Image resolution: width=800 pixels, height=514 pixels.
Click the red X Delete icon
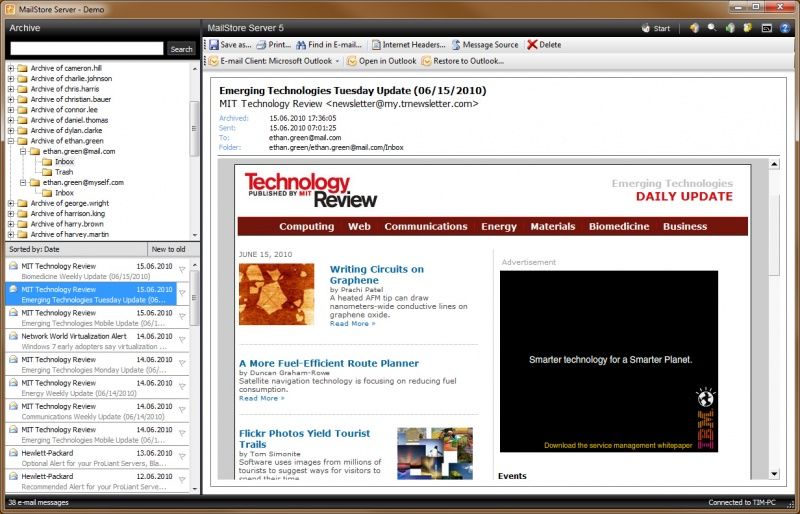[532, 45]
